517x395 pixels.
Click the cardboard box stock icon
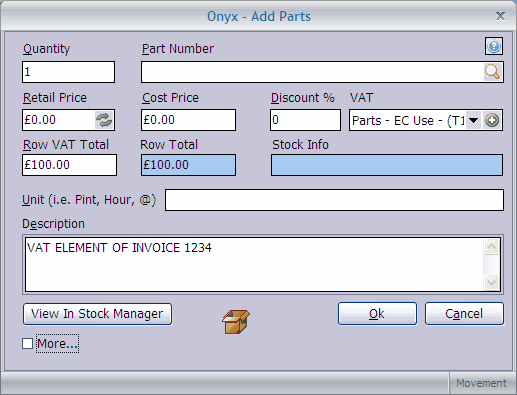pos(236,321)
